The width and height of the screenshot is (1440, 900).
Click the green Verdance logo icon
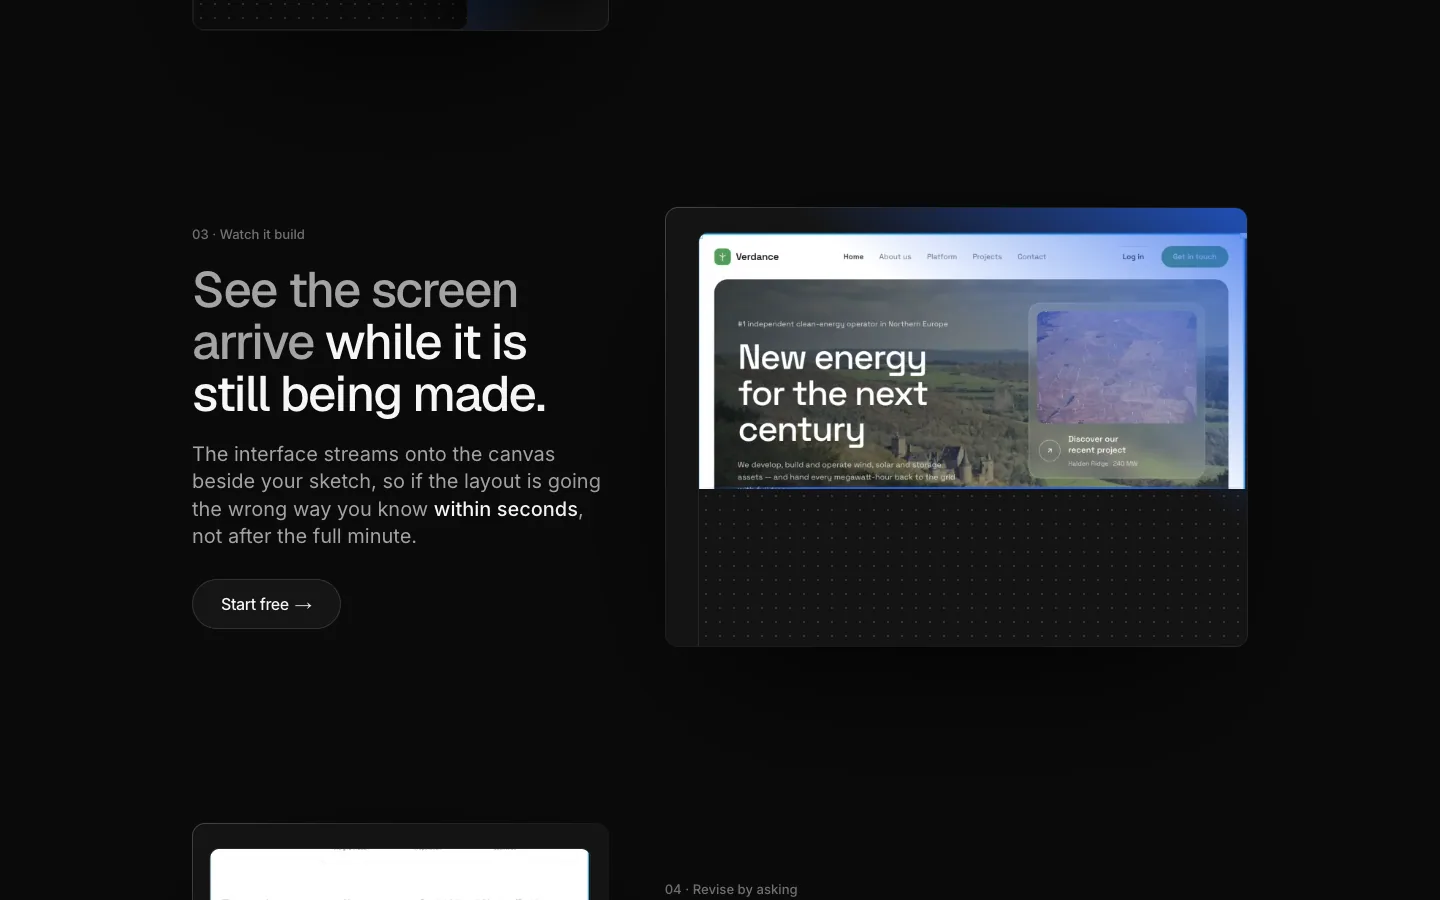tap(722, 257)
